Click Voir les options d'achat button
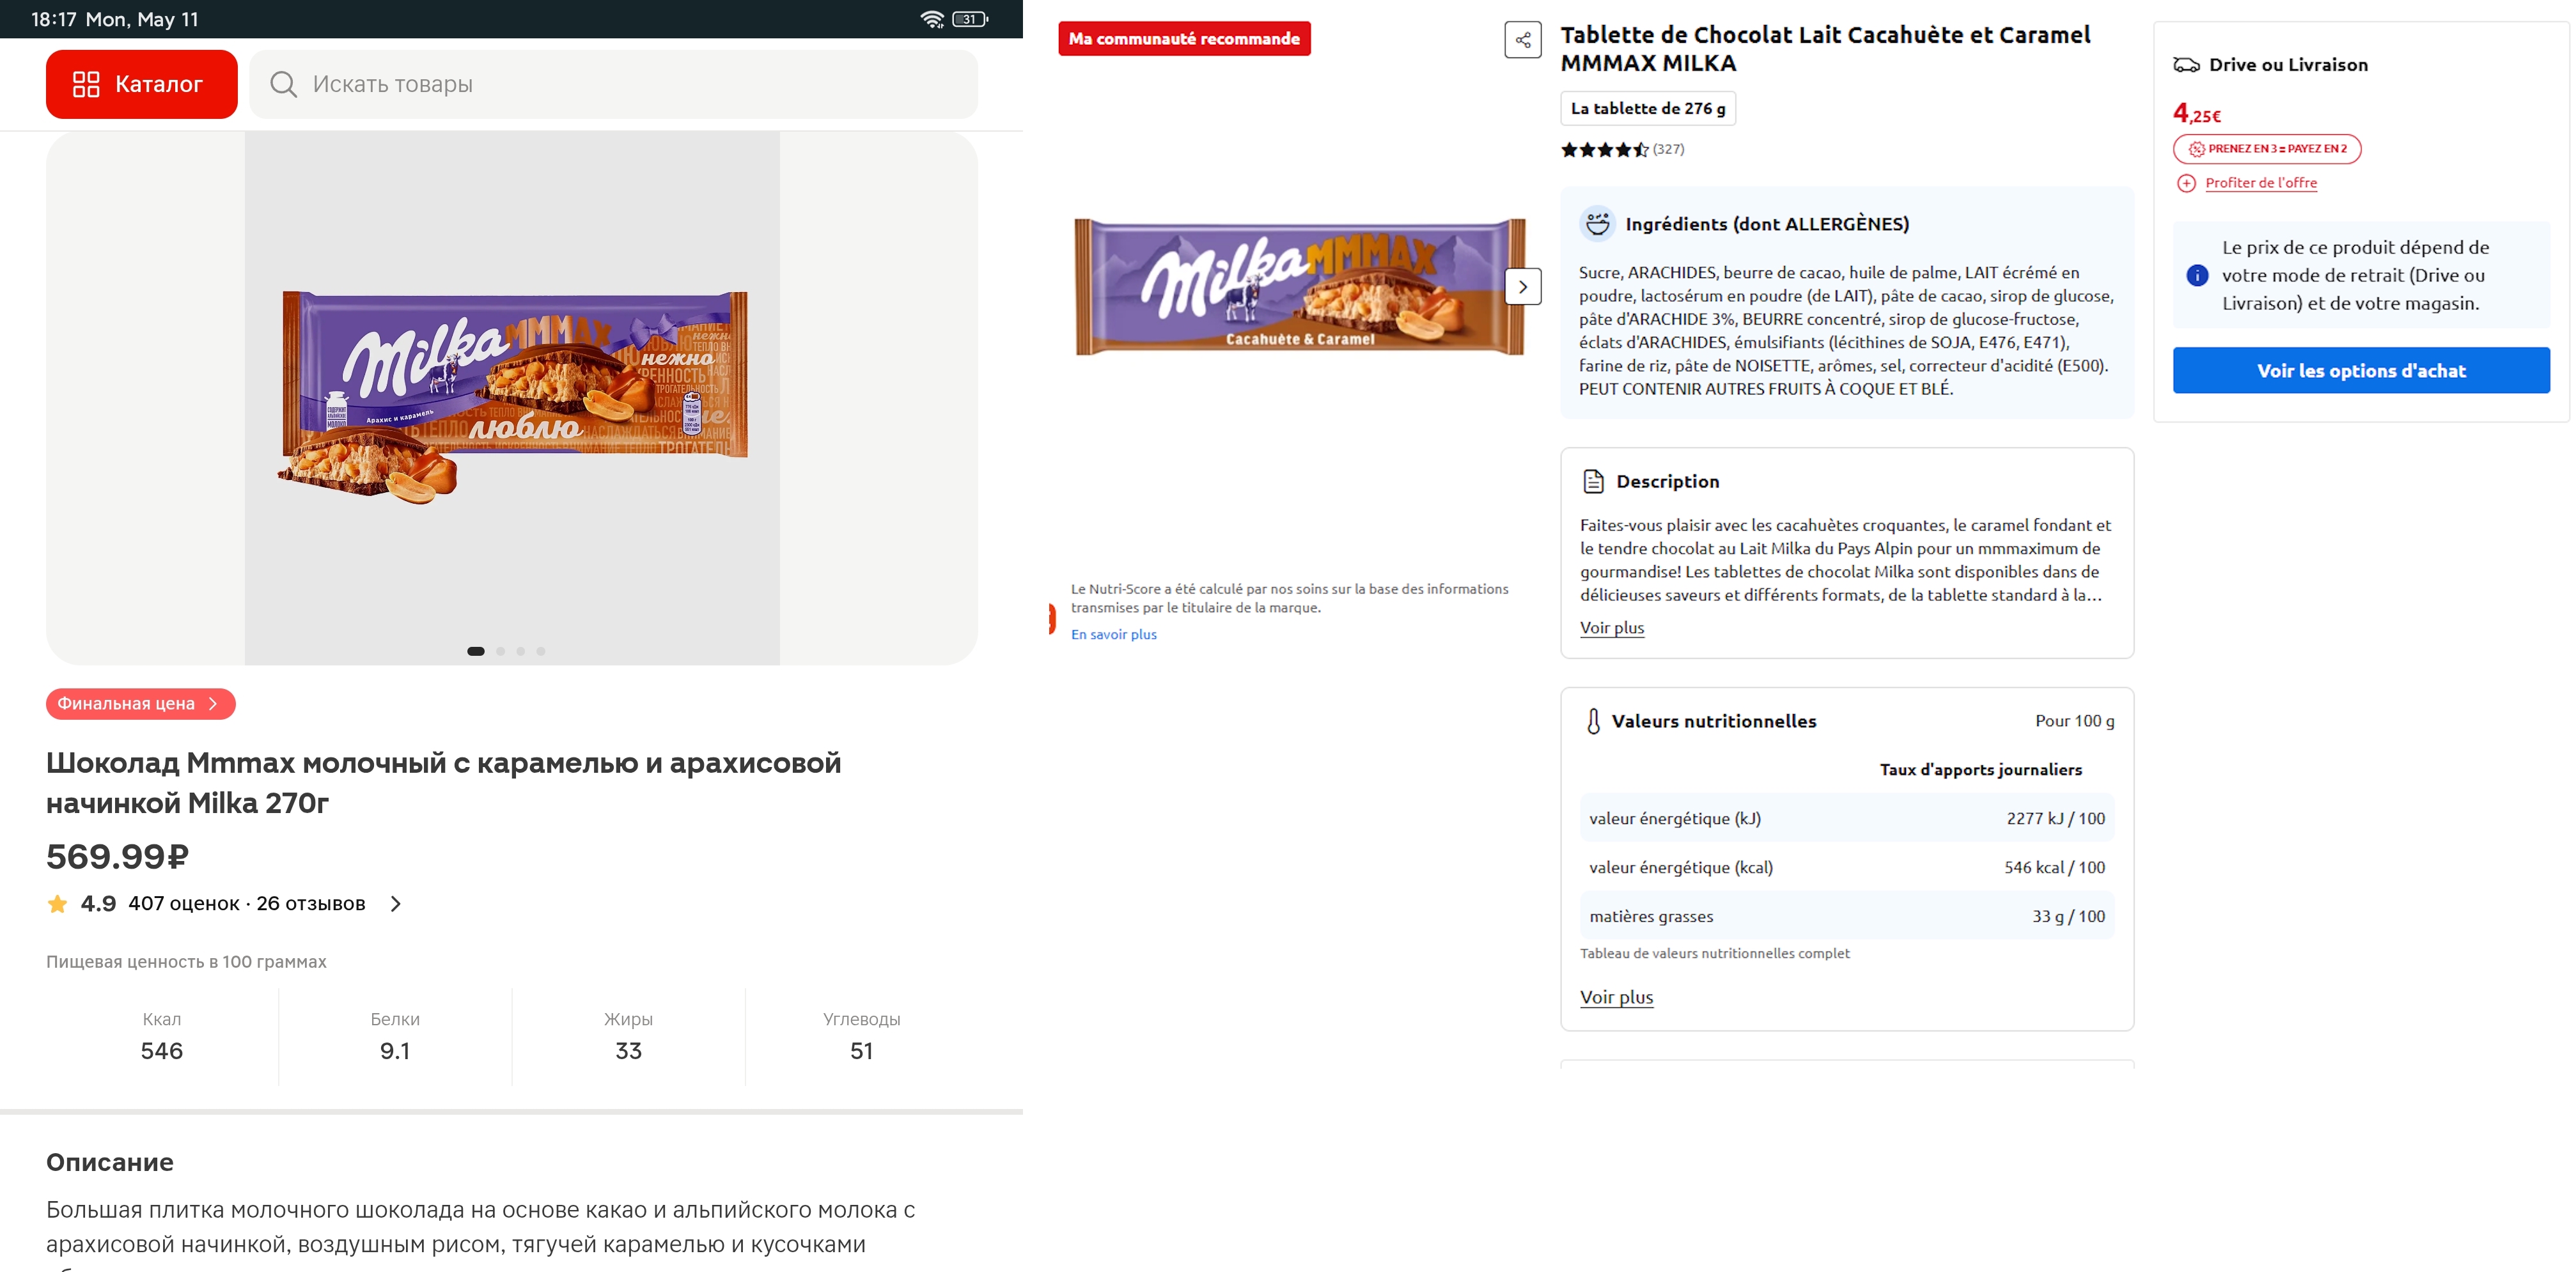The width and height of the screenshot is (2576, 1272). [x=2361, y=371]
